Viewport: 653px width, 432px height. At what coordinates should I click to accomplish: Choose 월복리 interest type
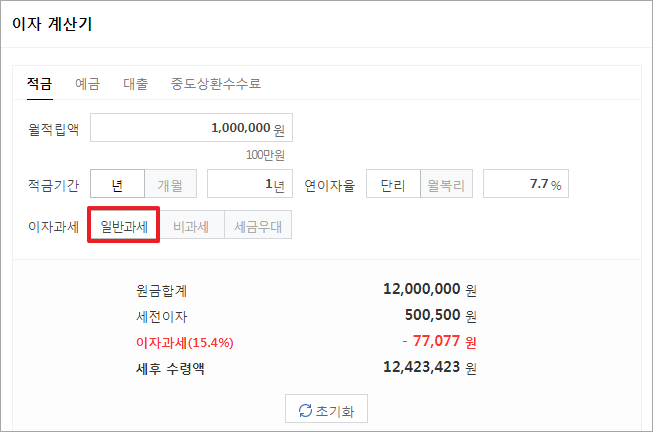point(446,184)
